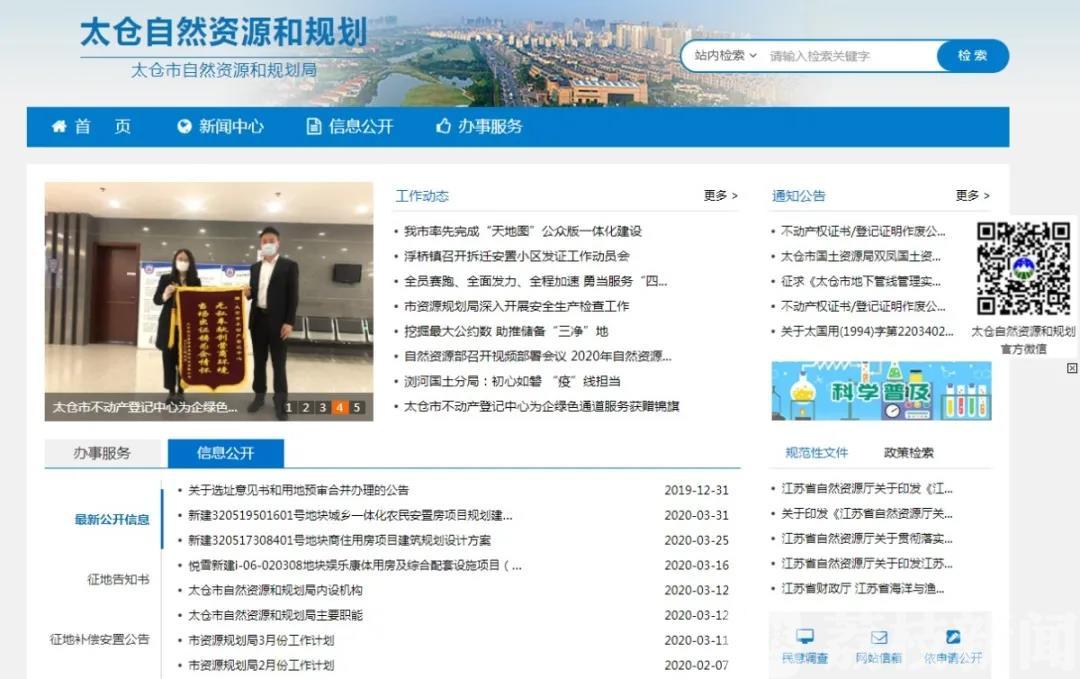Open news 浏河国土分局：初心如磐
Image resolution: width=1080 pixels, height=679 pixels.
click(x=512, y=382)
